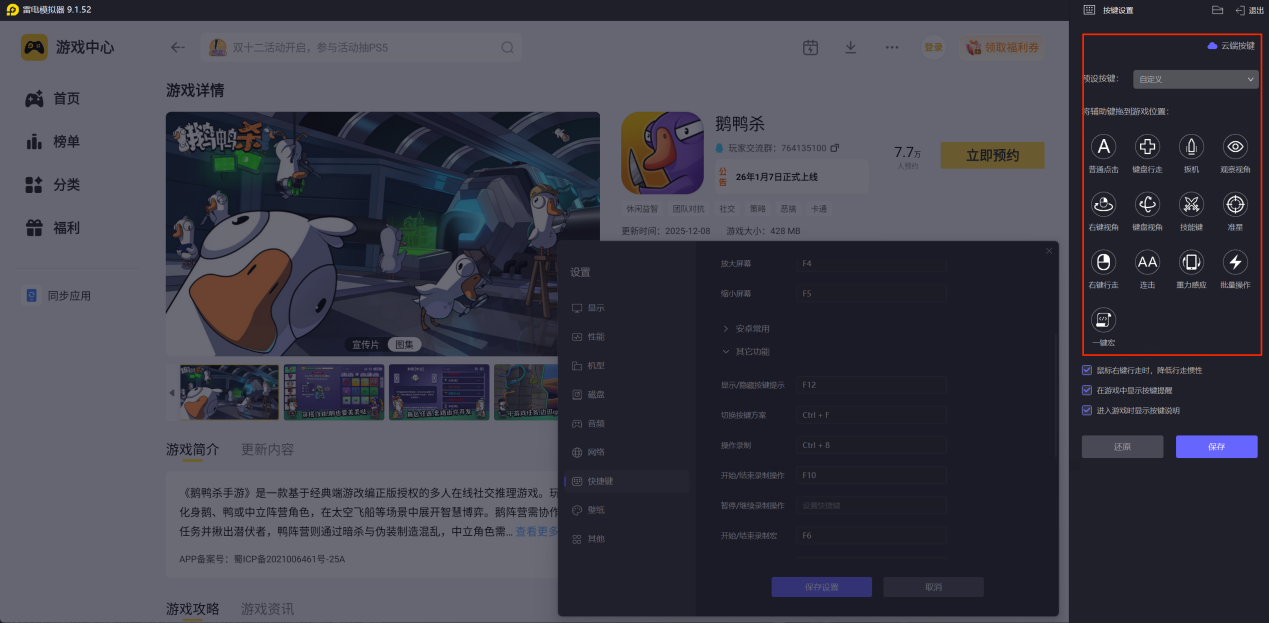Click the search magnifier icon in the search bar
The height and width of the screenshot is (623, 1269).
(508, 47)
